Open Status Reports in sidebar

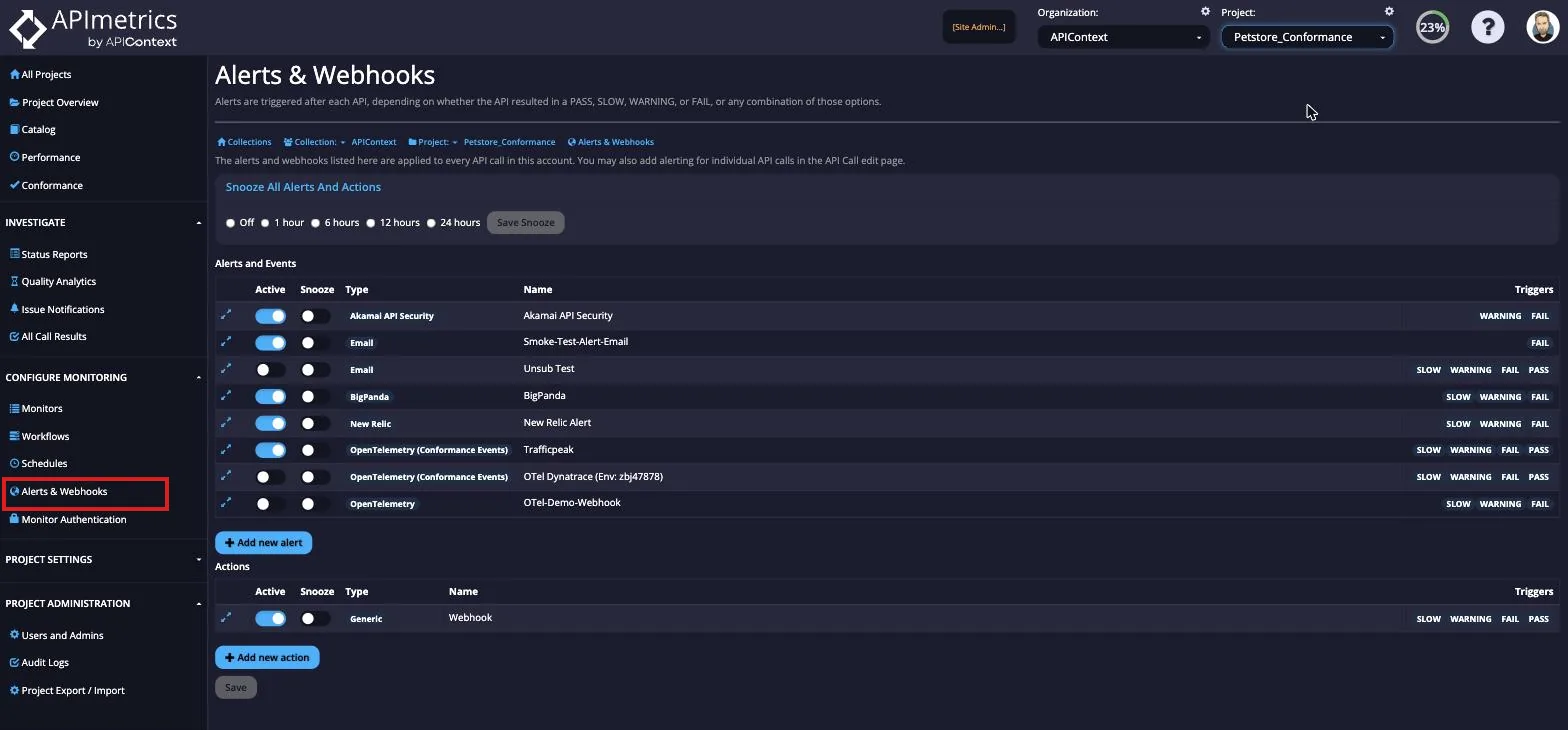click(x=48, y=254)
